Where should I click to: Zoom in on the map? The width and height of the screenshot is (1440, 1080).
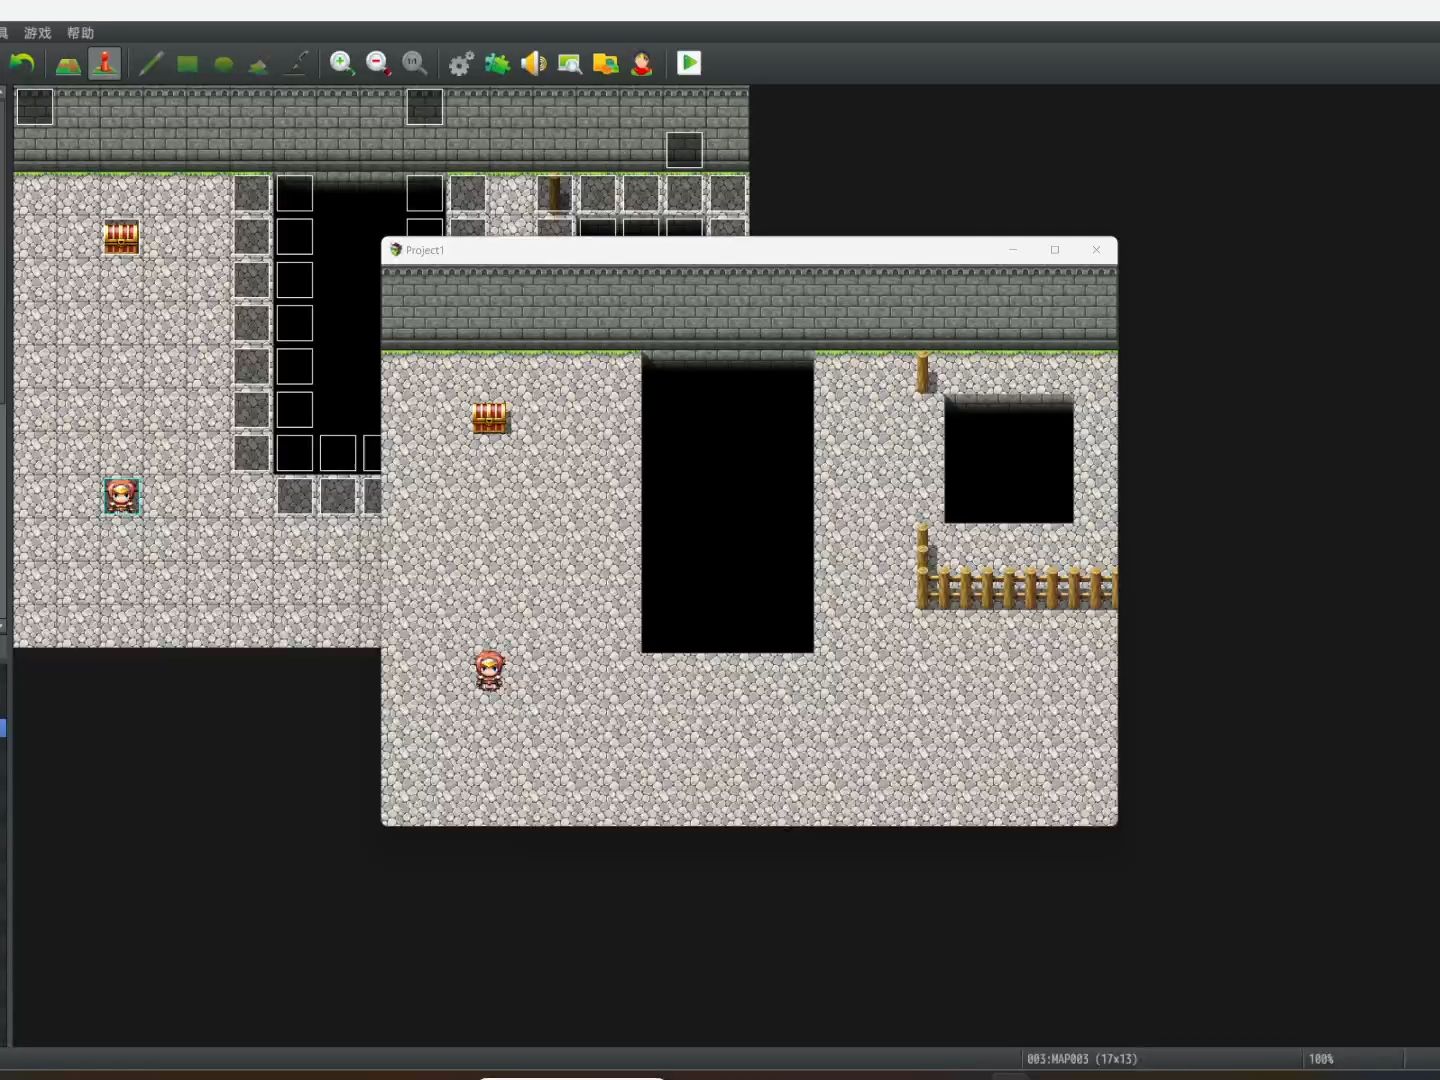(x=342, y=64)
